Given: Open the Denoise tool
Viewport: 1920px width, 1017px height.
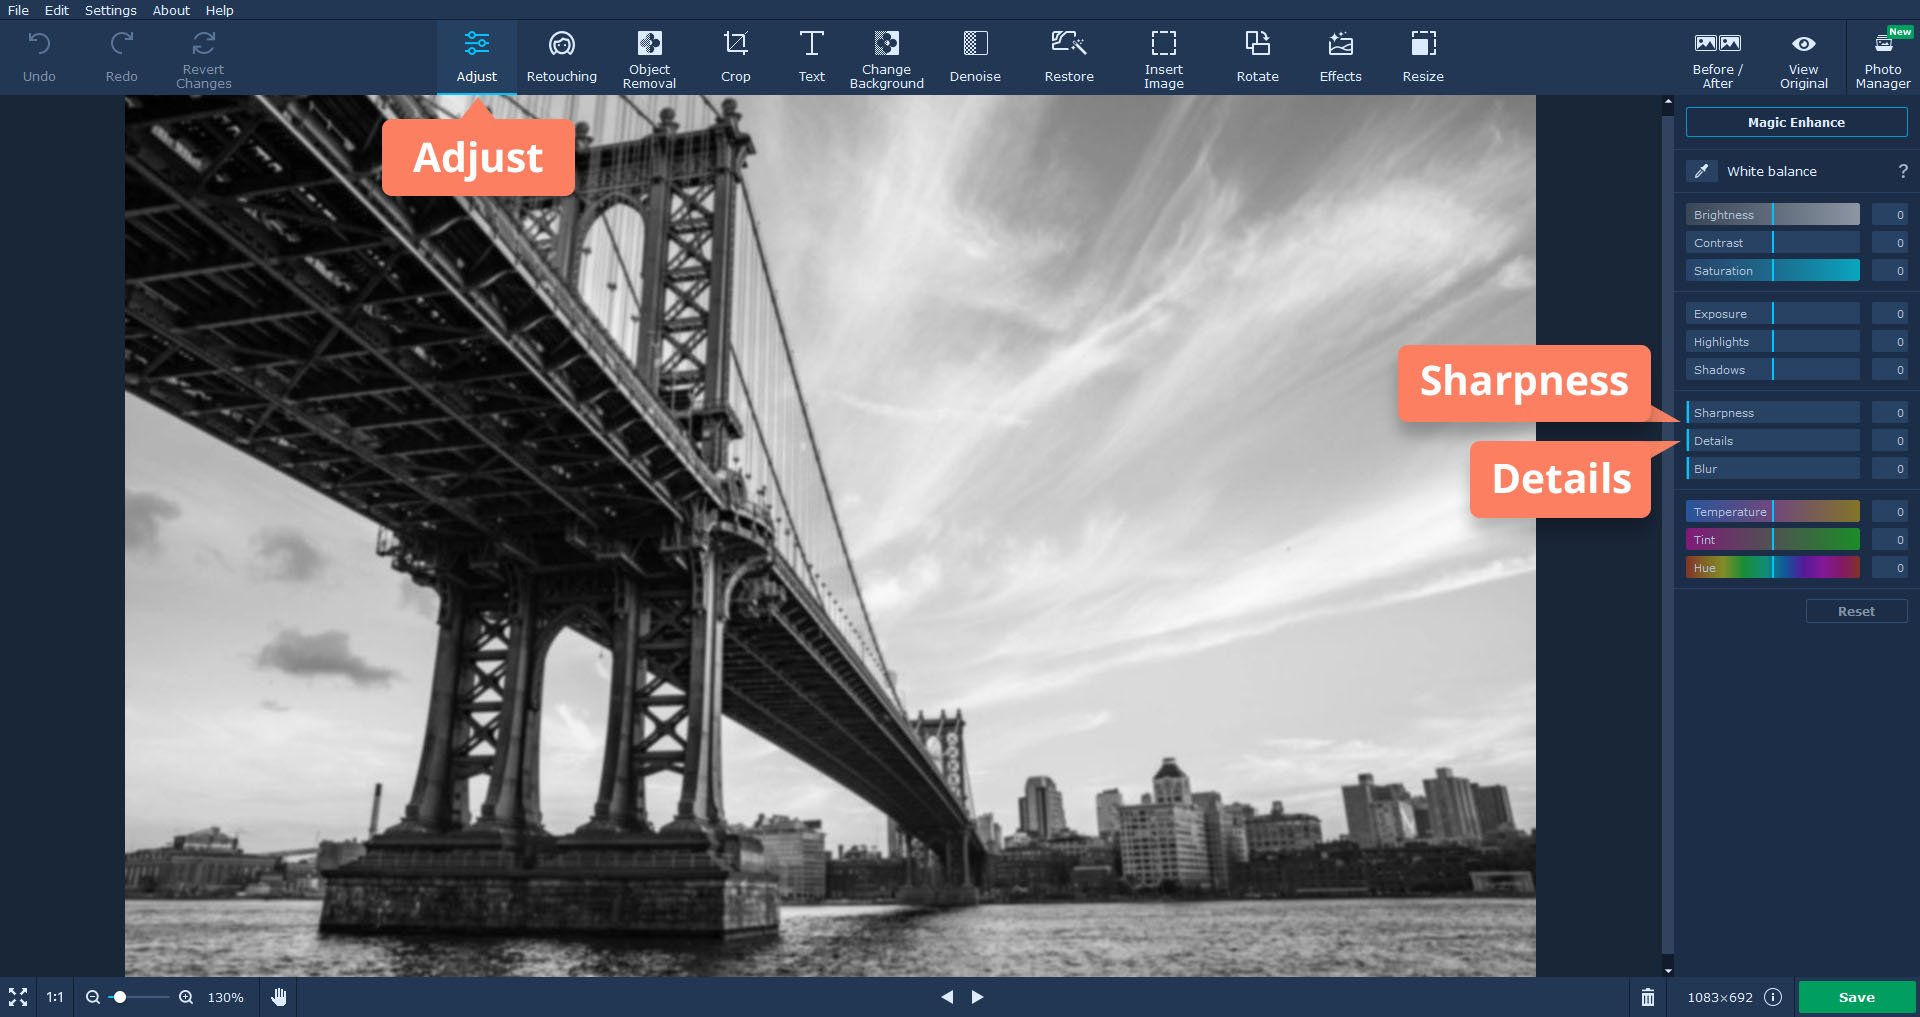Looking at the screenshot, I should coord(975,57).
